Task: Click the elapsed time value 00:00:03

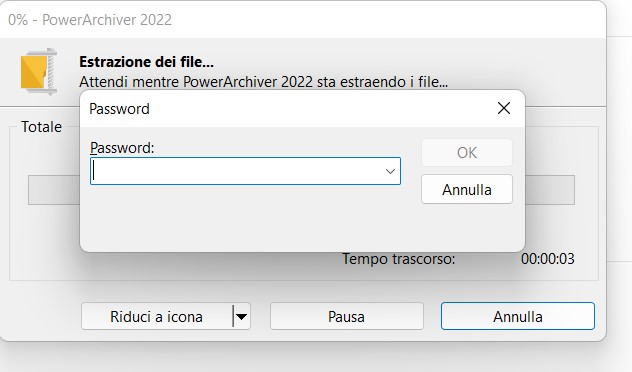Action: tap(547, 259)
